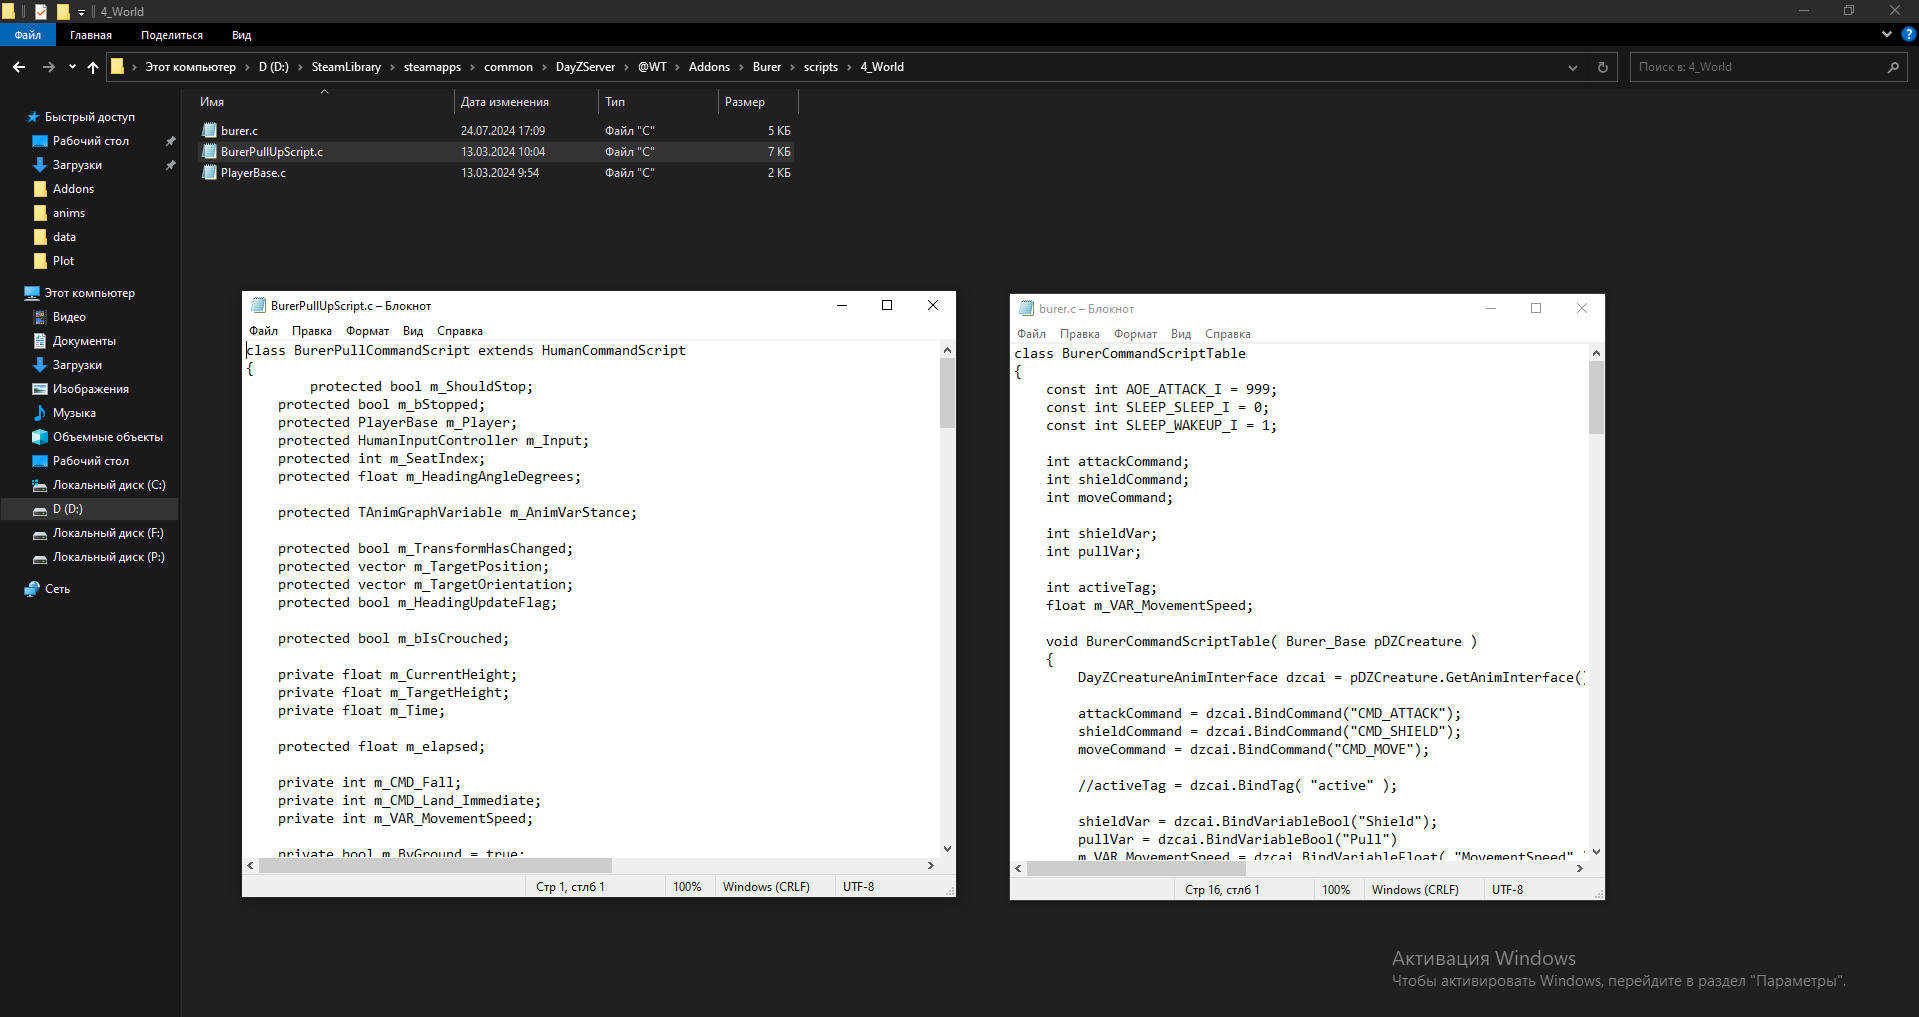This screenshot has height=1017, width=1919.
Task: Open data folder in sidebar
Action: (64, 237)
